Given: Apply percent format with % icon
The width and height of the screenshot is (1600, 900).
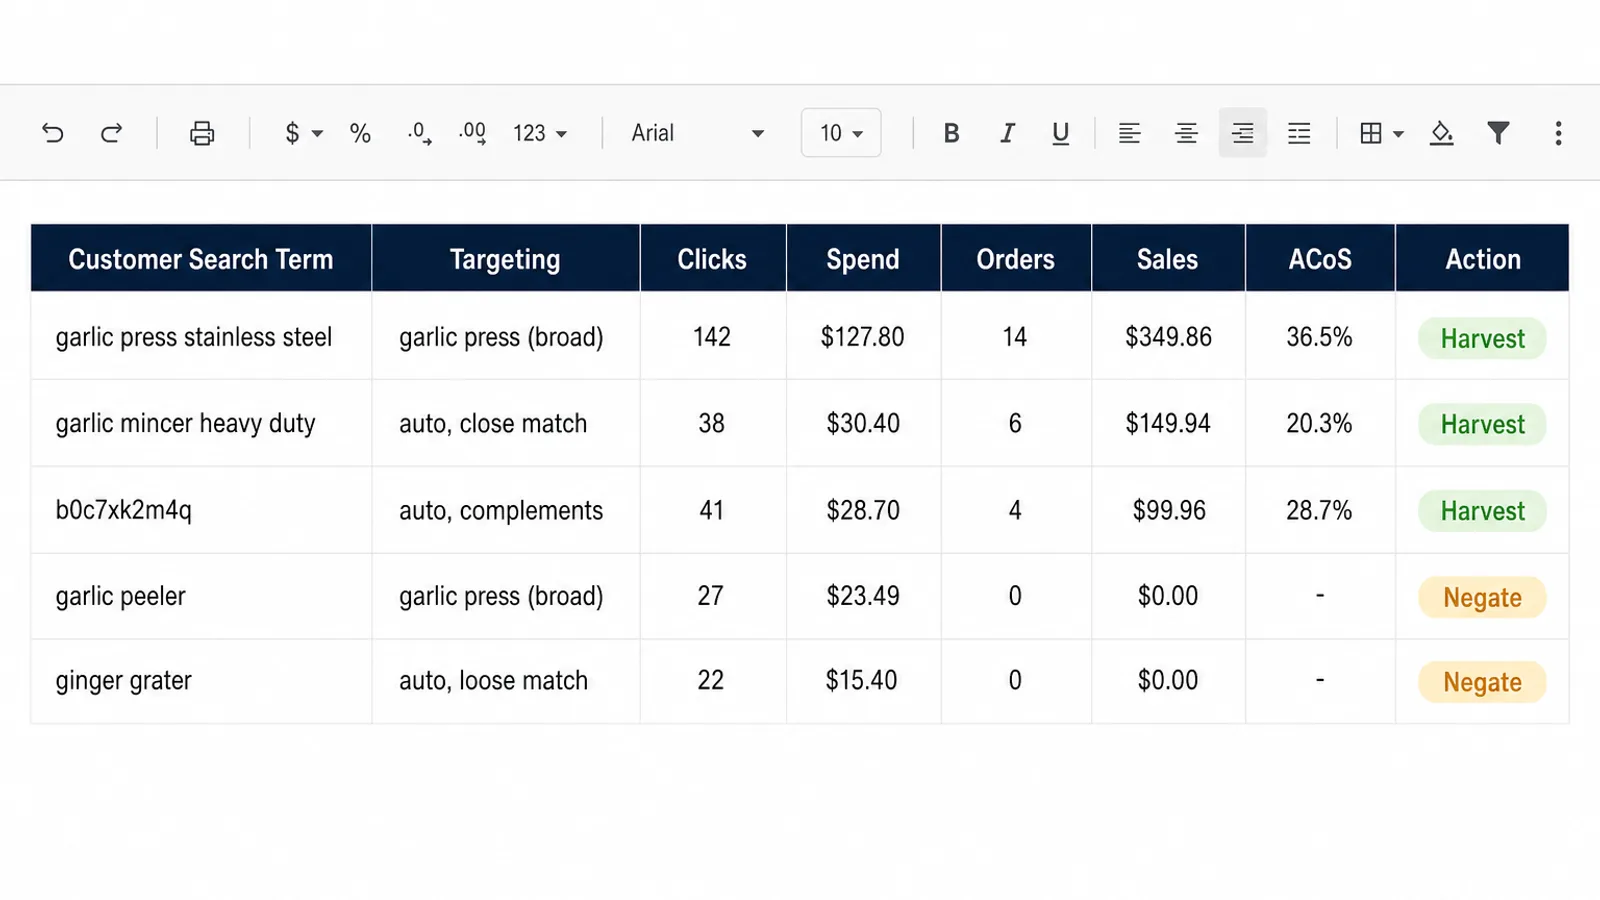Looking at the screenshot, I should [360, 133].
